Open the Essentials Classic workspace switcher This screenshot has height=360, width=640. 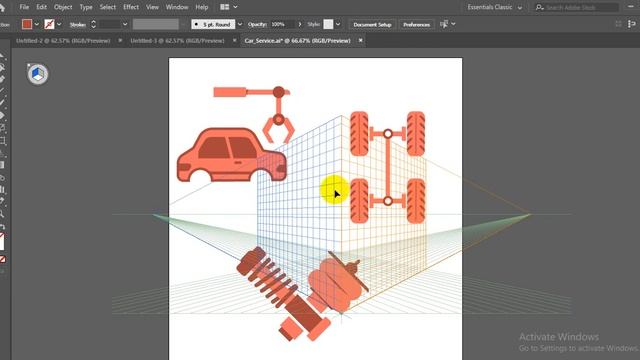pyautogui.click(x=495, y=7)
